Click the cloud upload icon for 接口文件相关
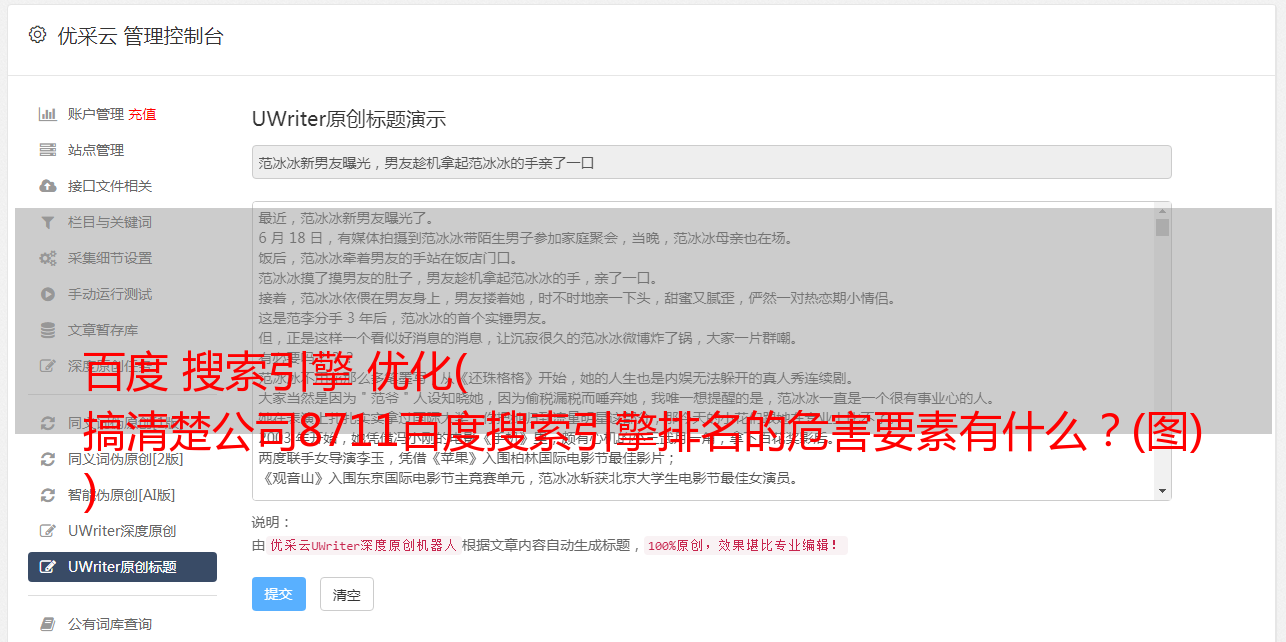 [47, 186]
